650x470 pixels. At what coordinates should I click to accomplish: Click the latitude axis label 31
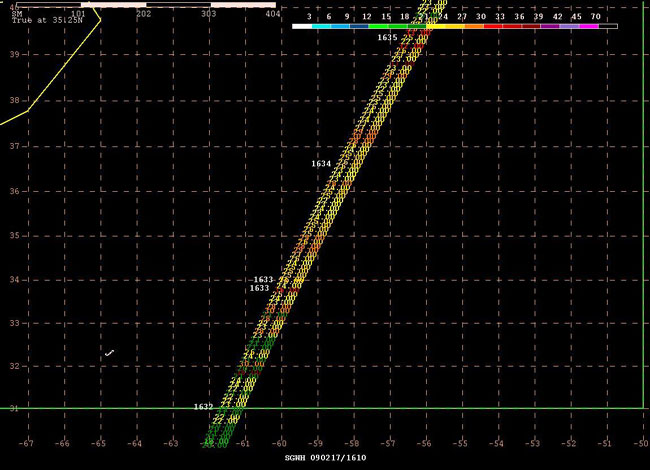coord(14,408)
